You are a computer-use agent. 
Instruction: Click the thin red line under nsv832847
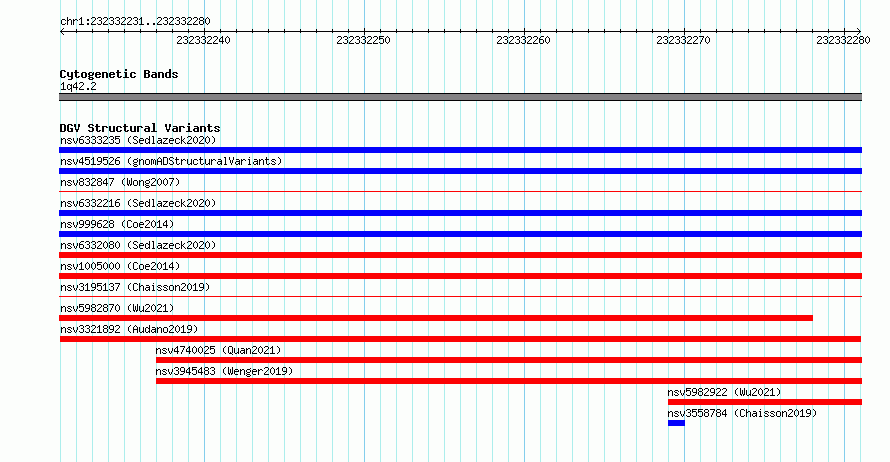[x=460, y=192]
